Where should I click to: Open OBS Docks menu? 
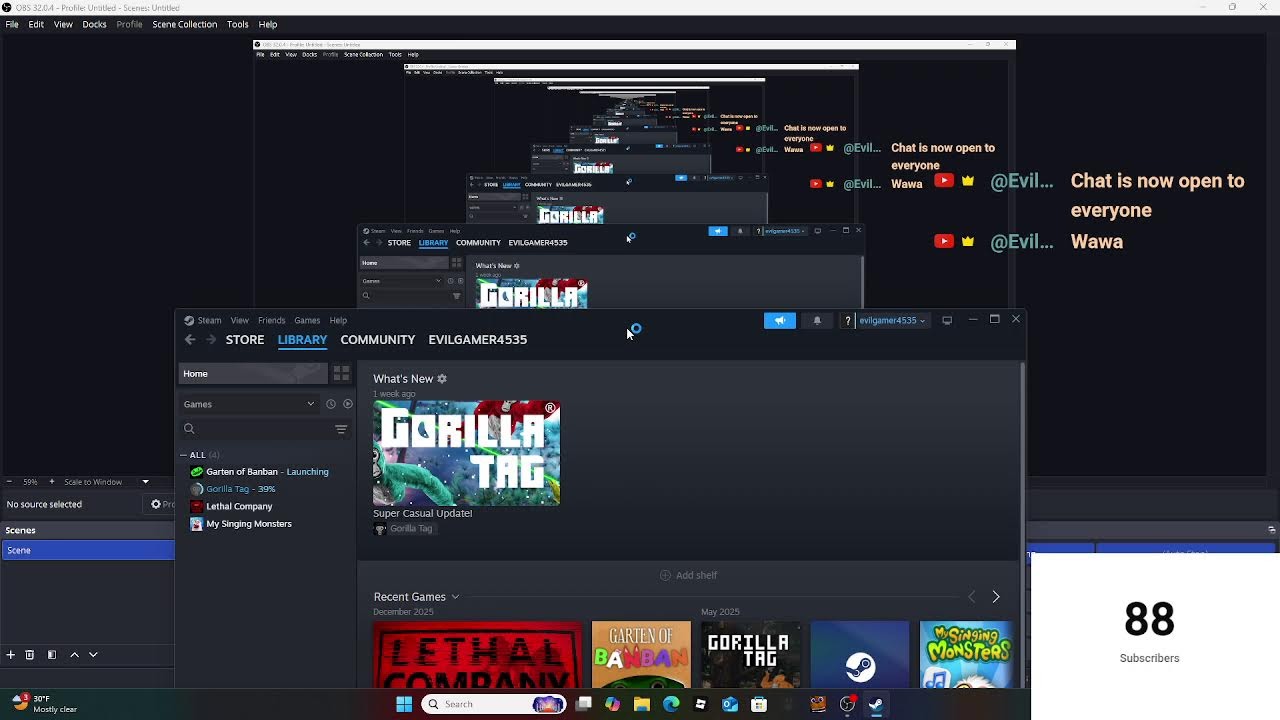[x=94, y=24]
